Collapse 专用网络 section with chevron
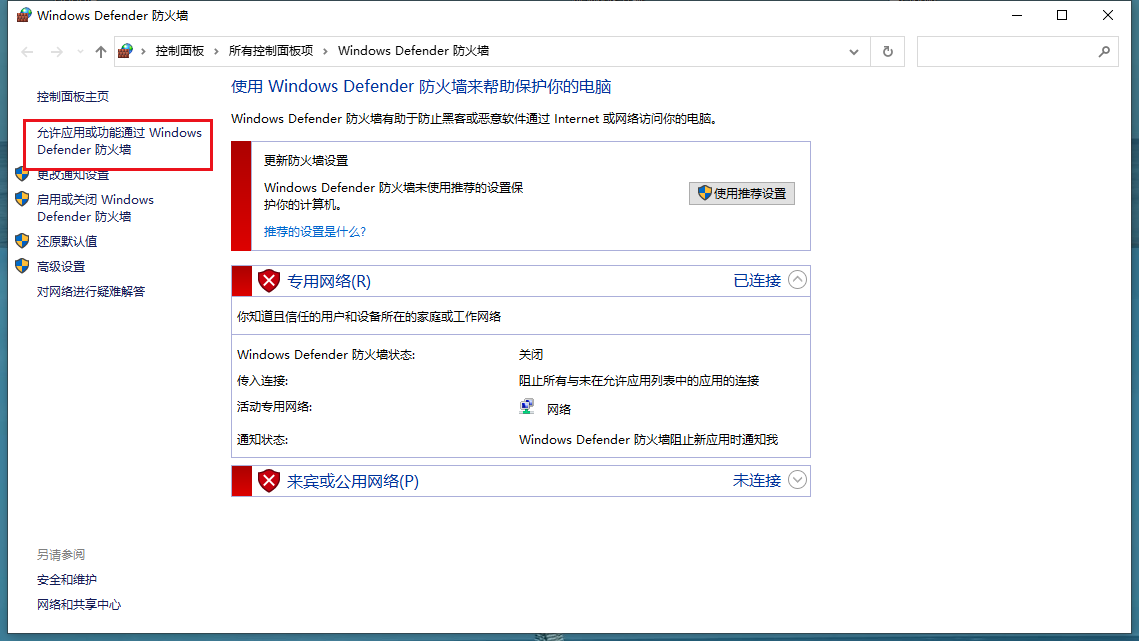Viewport: 1139px width, 641px height. (x=797, y=280)
